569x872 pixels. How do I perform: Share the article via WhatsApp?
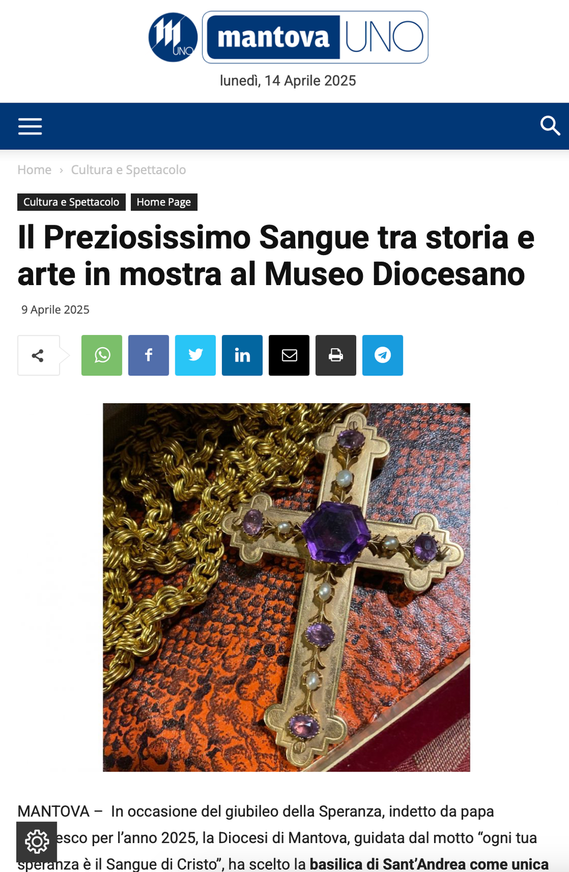[x=102, y=355]
